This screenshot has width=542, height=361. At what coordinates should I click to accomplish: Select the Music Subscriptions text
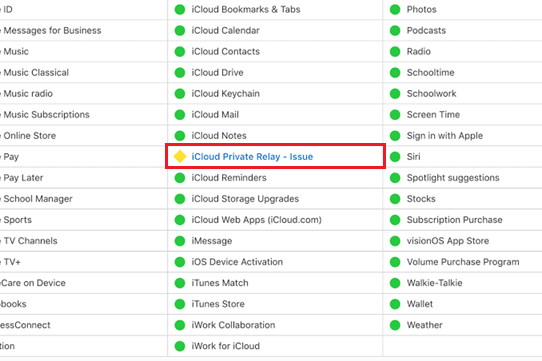(46, 114)
